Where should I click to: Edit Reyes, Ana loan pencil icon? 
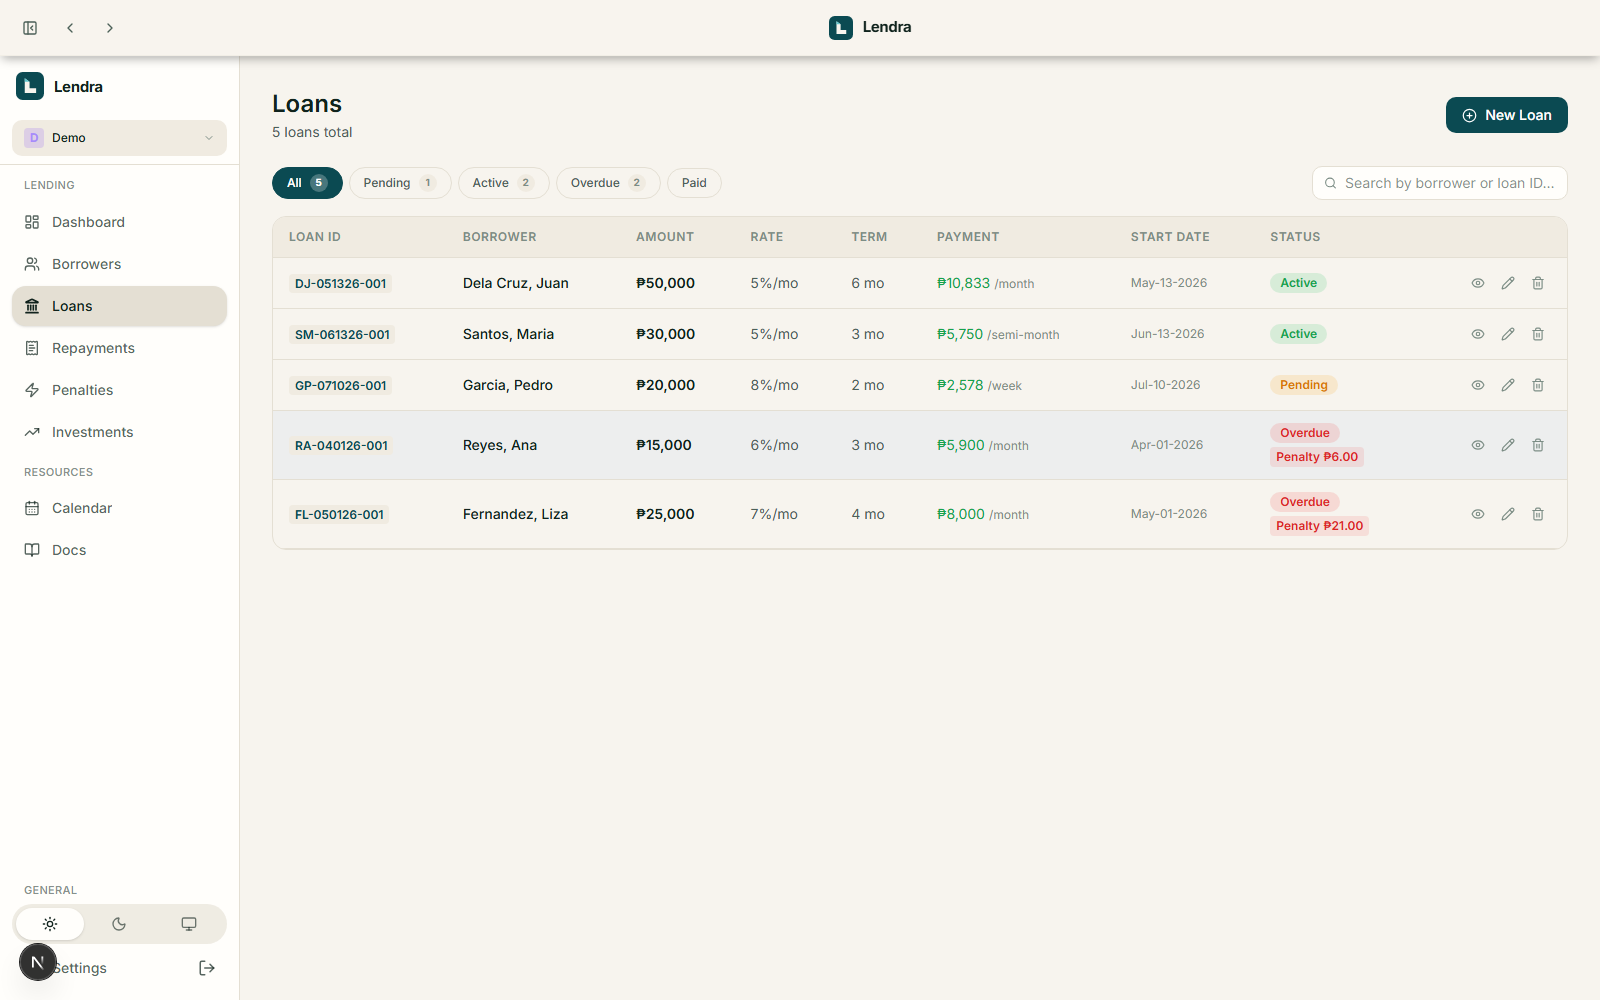coord(1508,445)
